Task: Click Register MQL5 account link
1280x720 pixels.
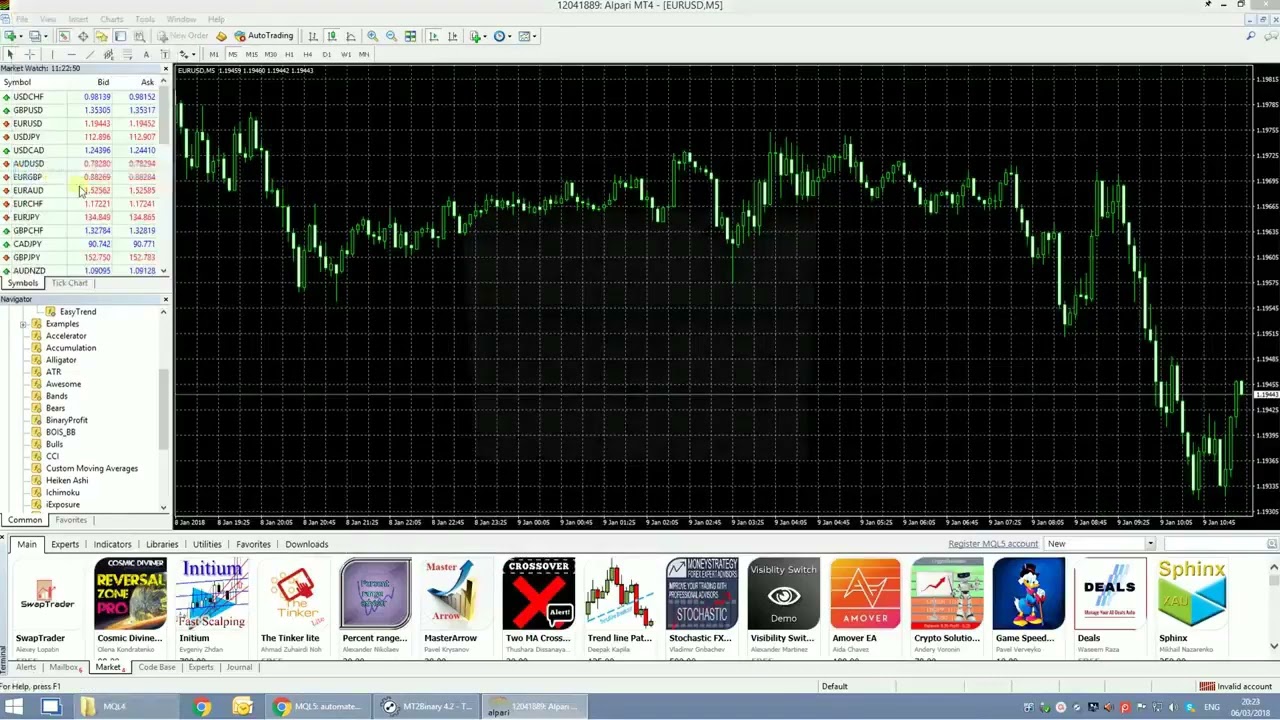Action: [993, 544]
